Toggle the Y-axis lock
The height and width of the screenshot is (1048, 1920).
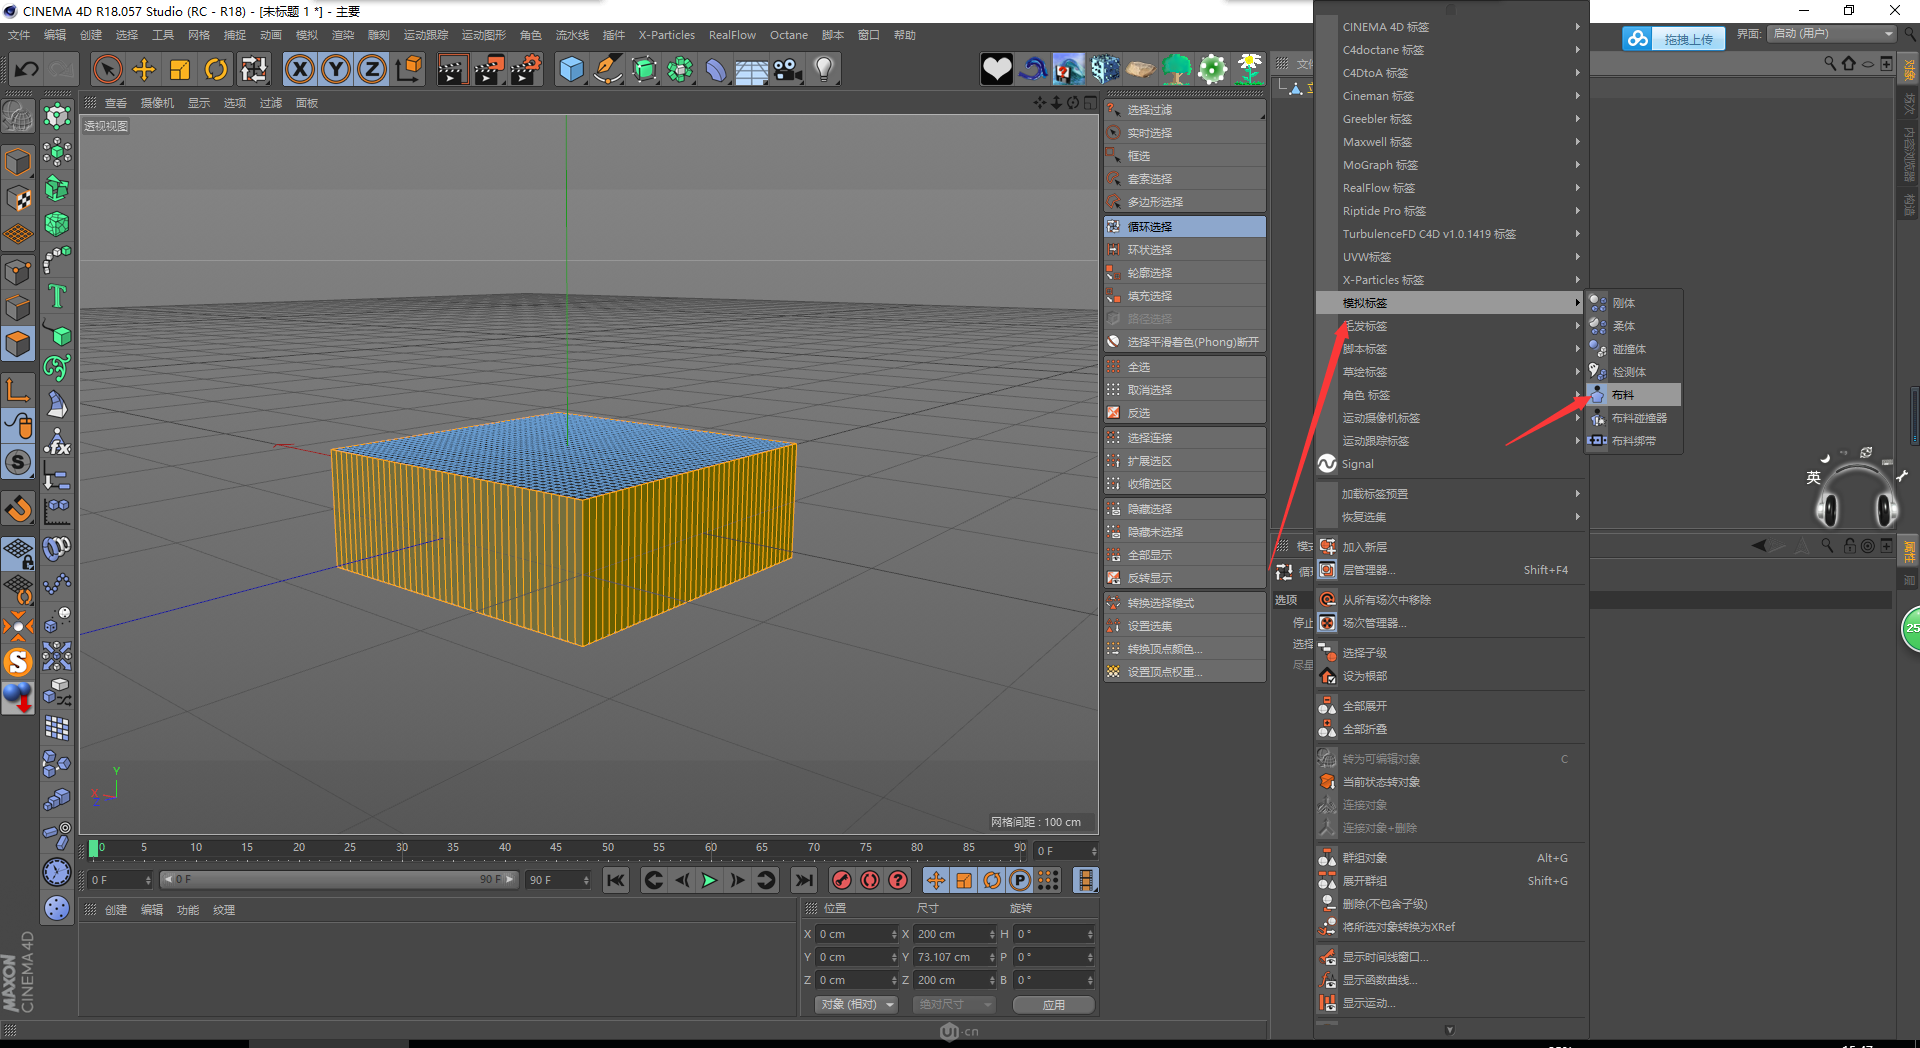pos(336,70)
